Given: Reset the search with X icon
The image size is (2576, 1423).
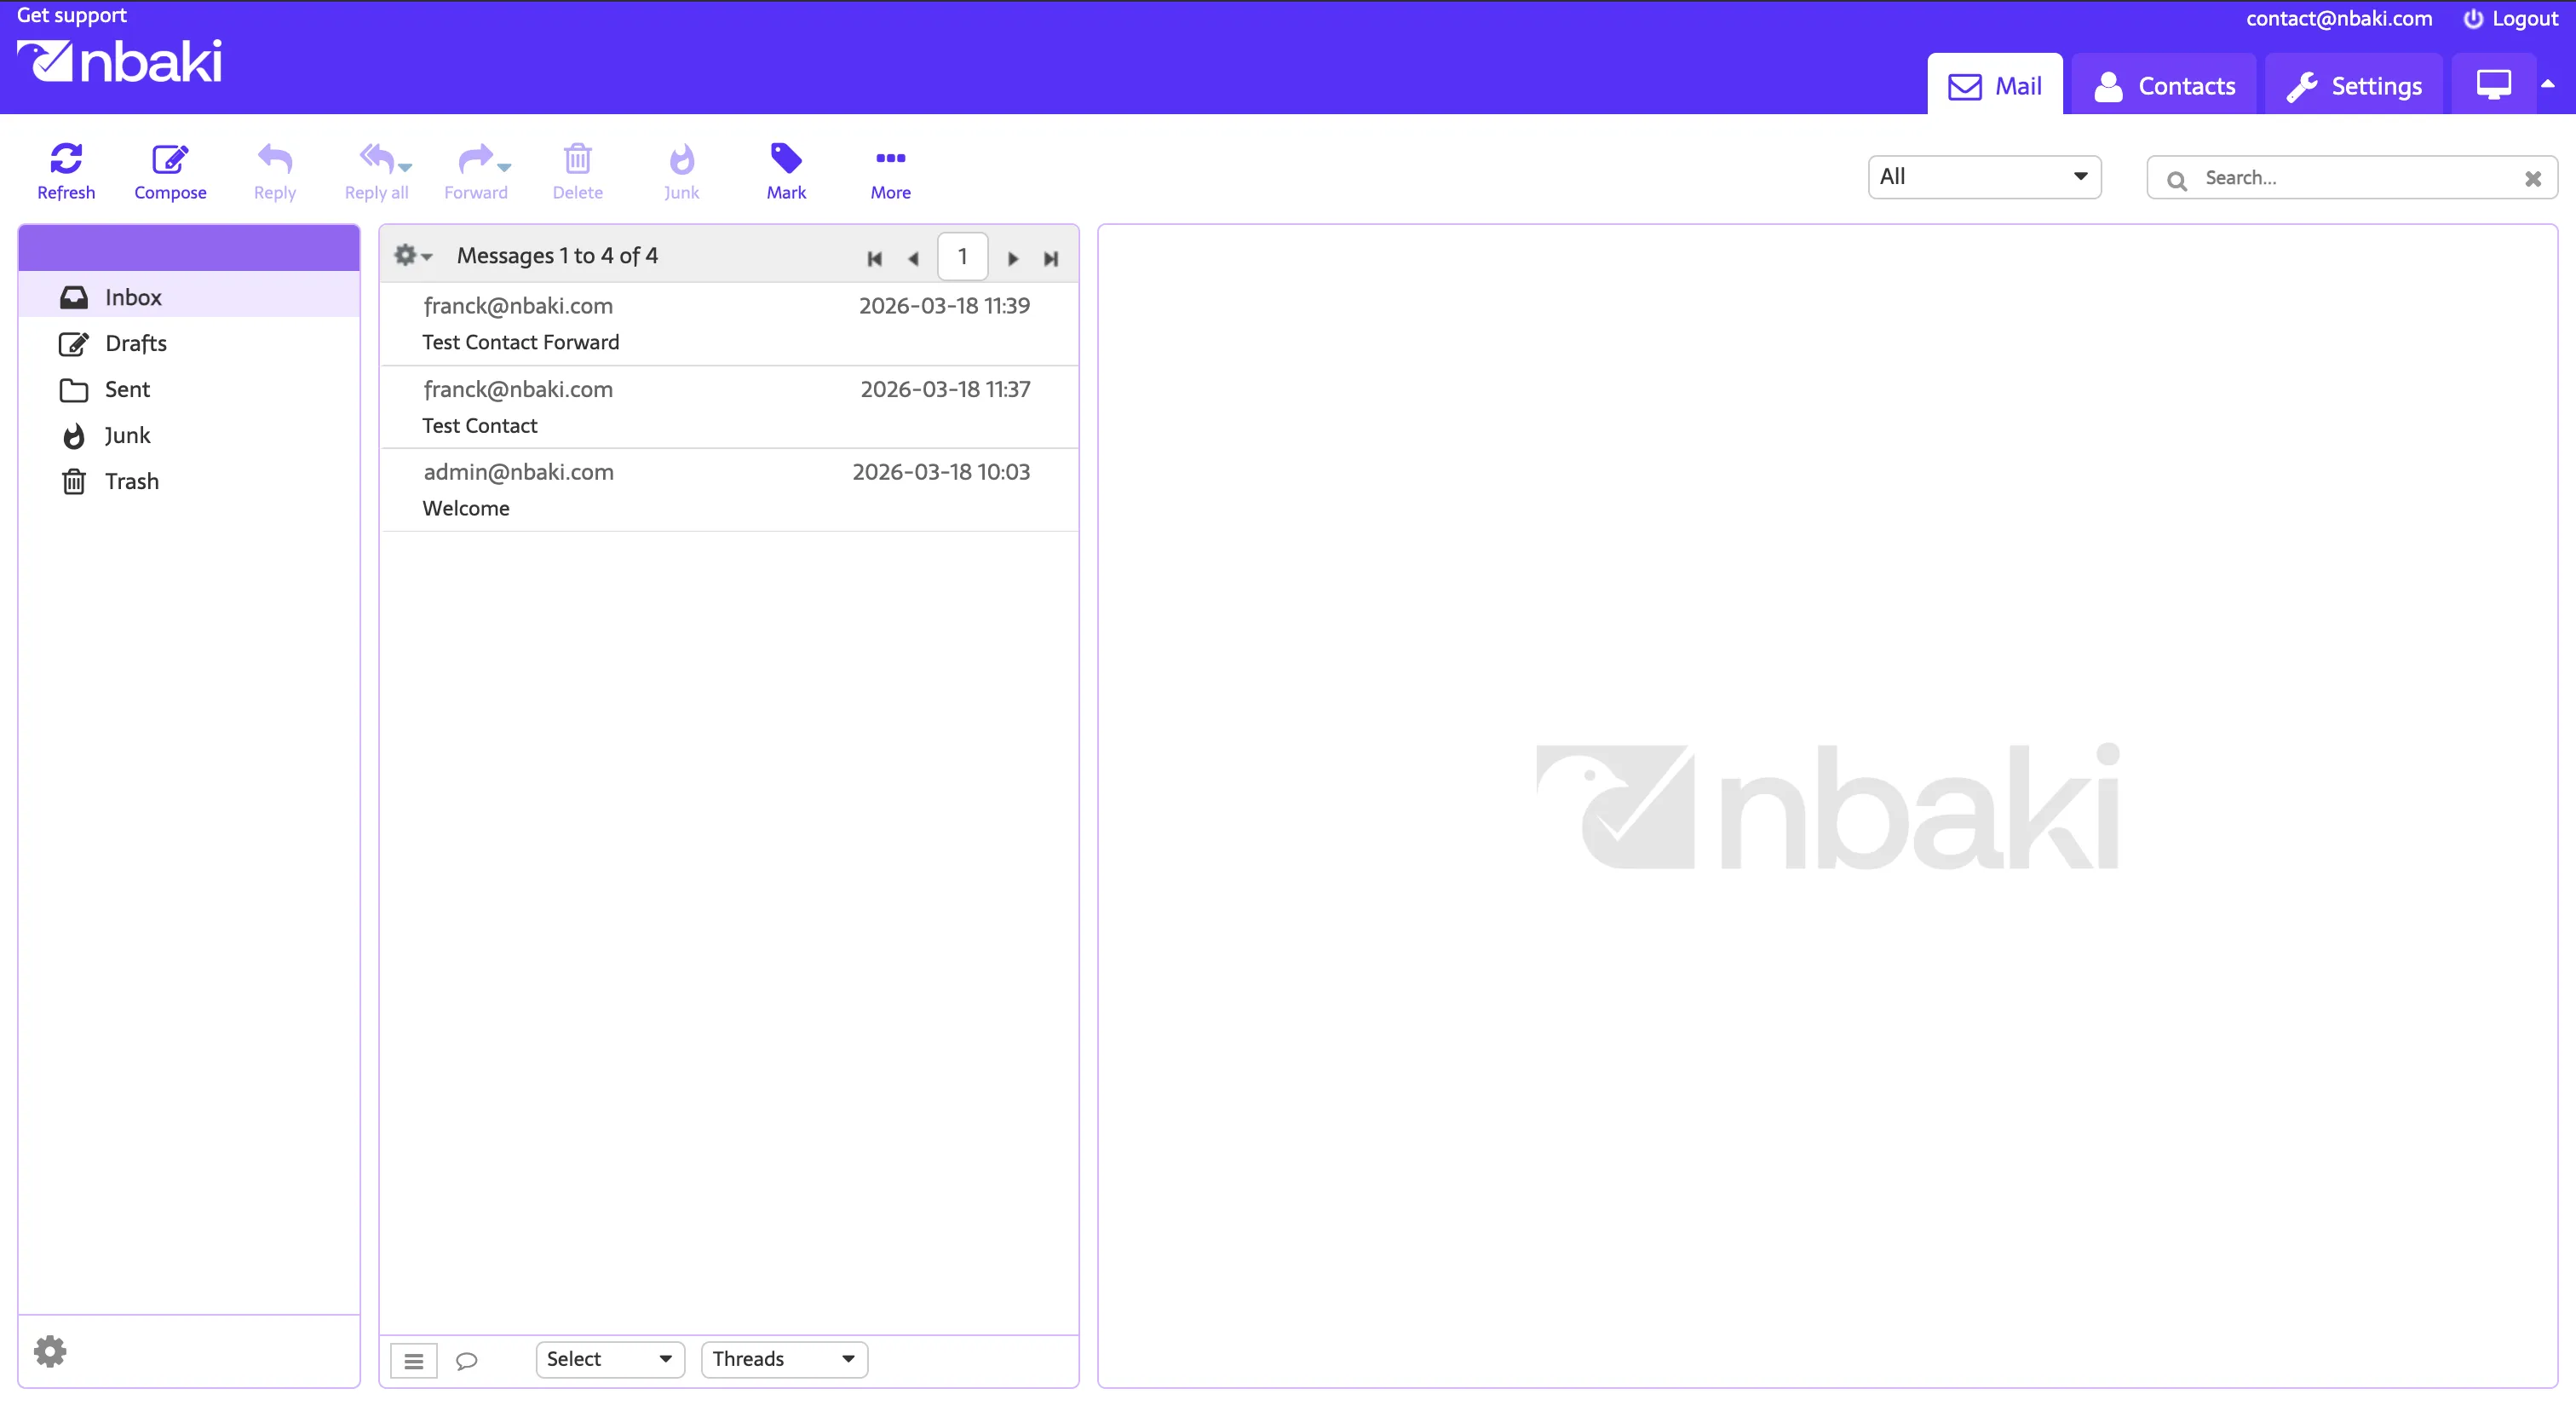Looking at the screenshot, I should (x=2532, y=179).
